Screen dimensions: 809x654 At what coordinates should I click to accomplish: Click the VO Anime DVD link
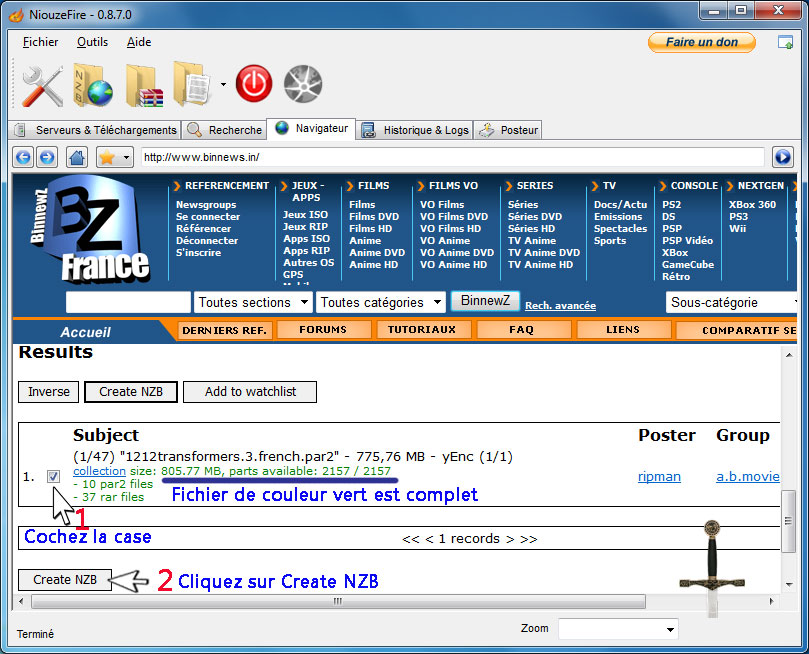[x=457, y=253]
